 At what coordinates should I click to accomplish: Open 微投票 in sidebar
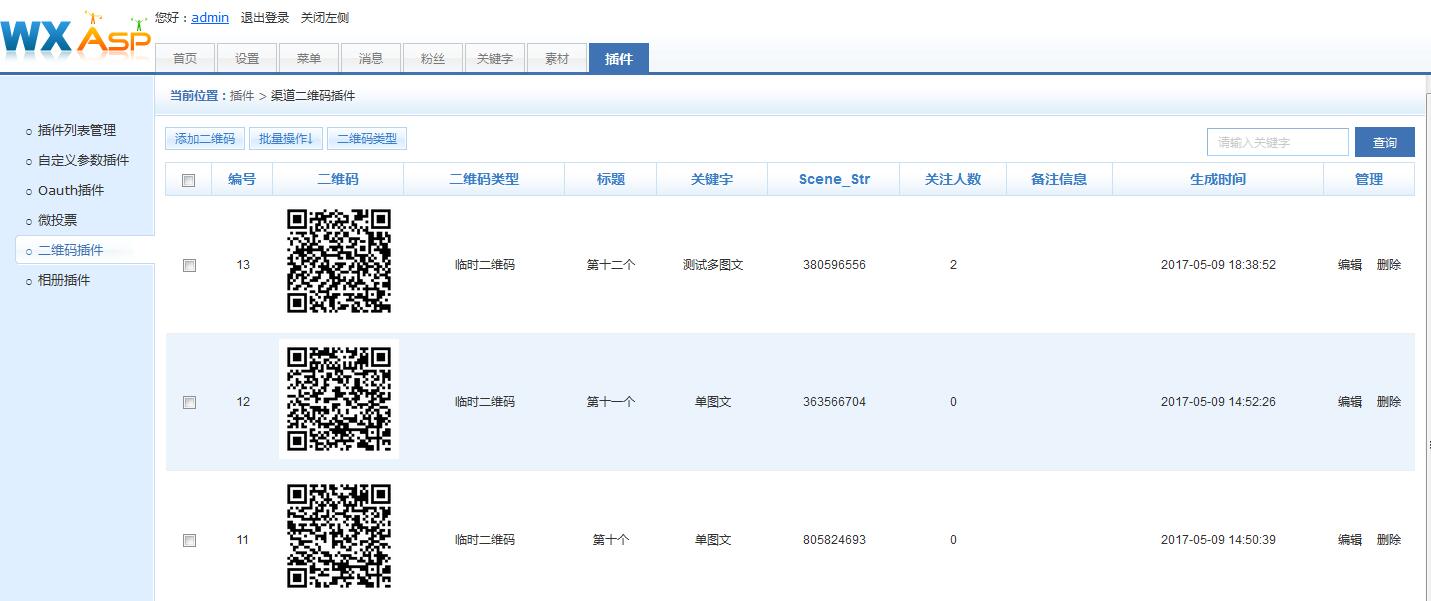click(57, 220)
